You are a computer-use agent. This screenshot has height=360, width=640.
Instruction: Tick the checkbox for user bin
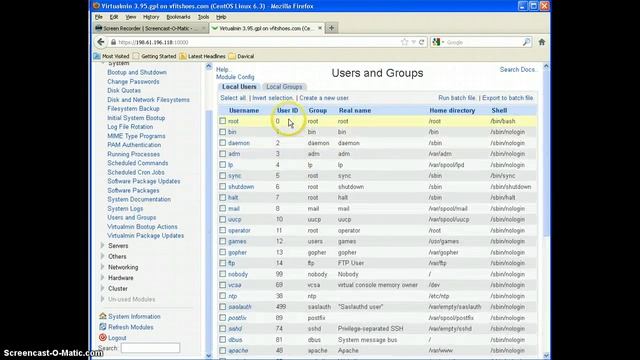[222, 132]
